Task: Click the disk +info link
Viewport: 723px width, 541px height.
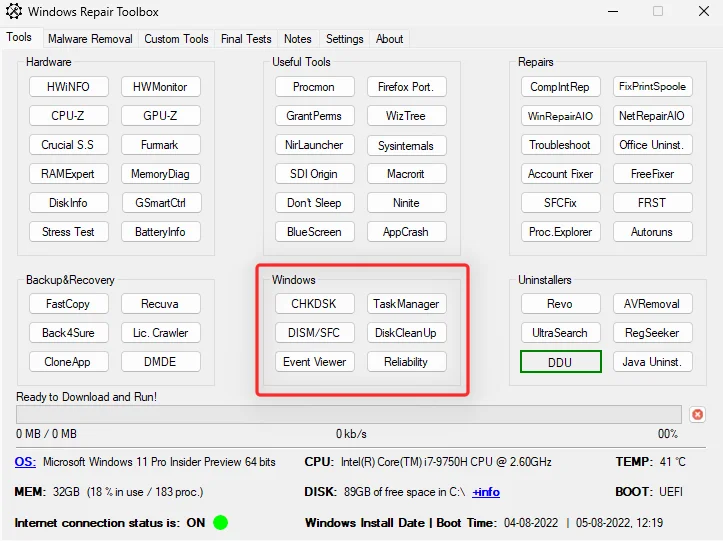Action: (486, 492)
